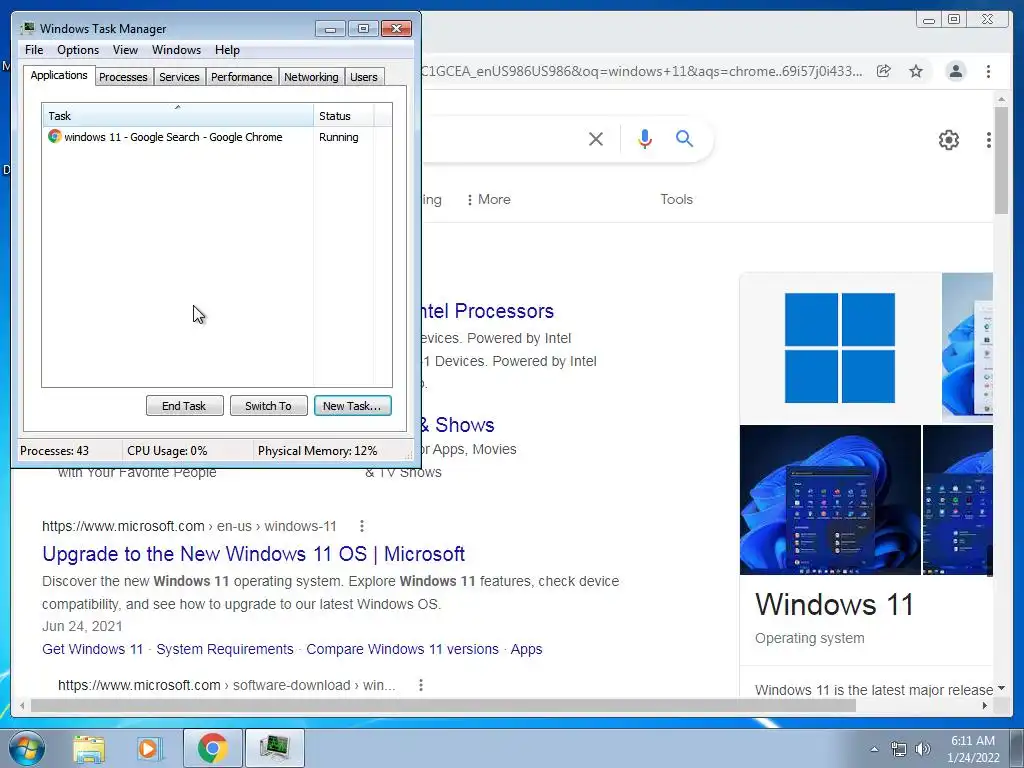1024x768 pixels.
Task: Switch to the Performance tab
Action: coord(242,77)
